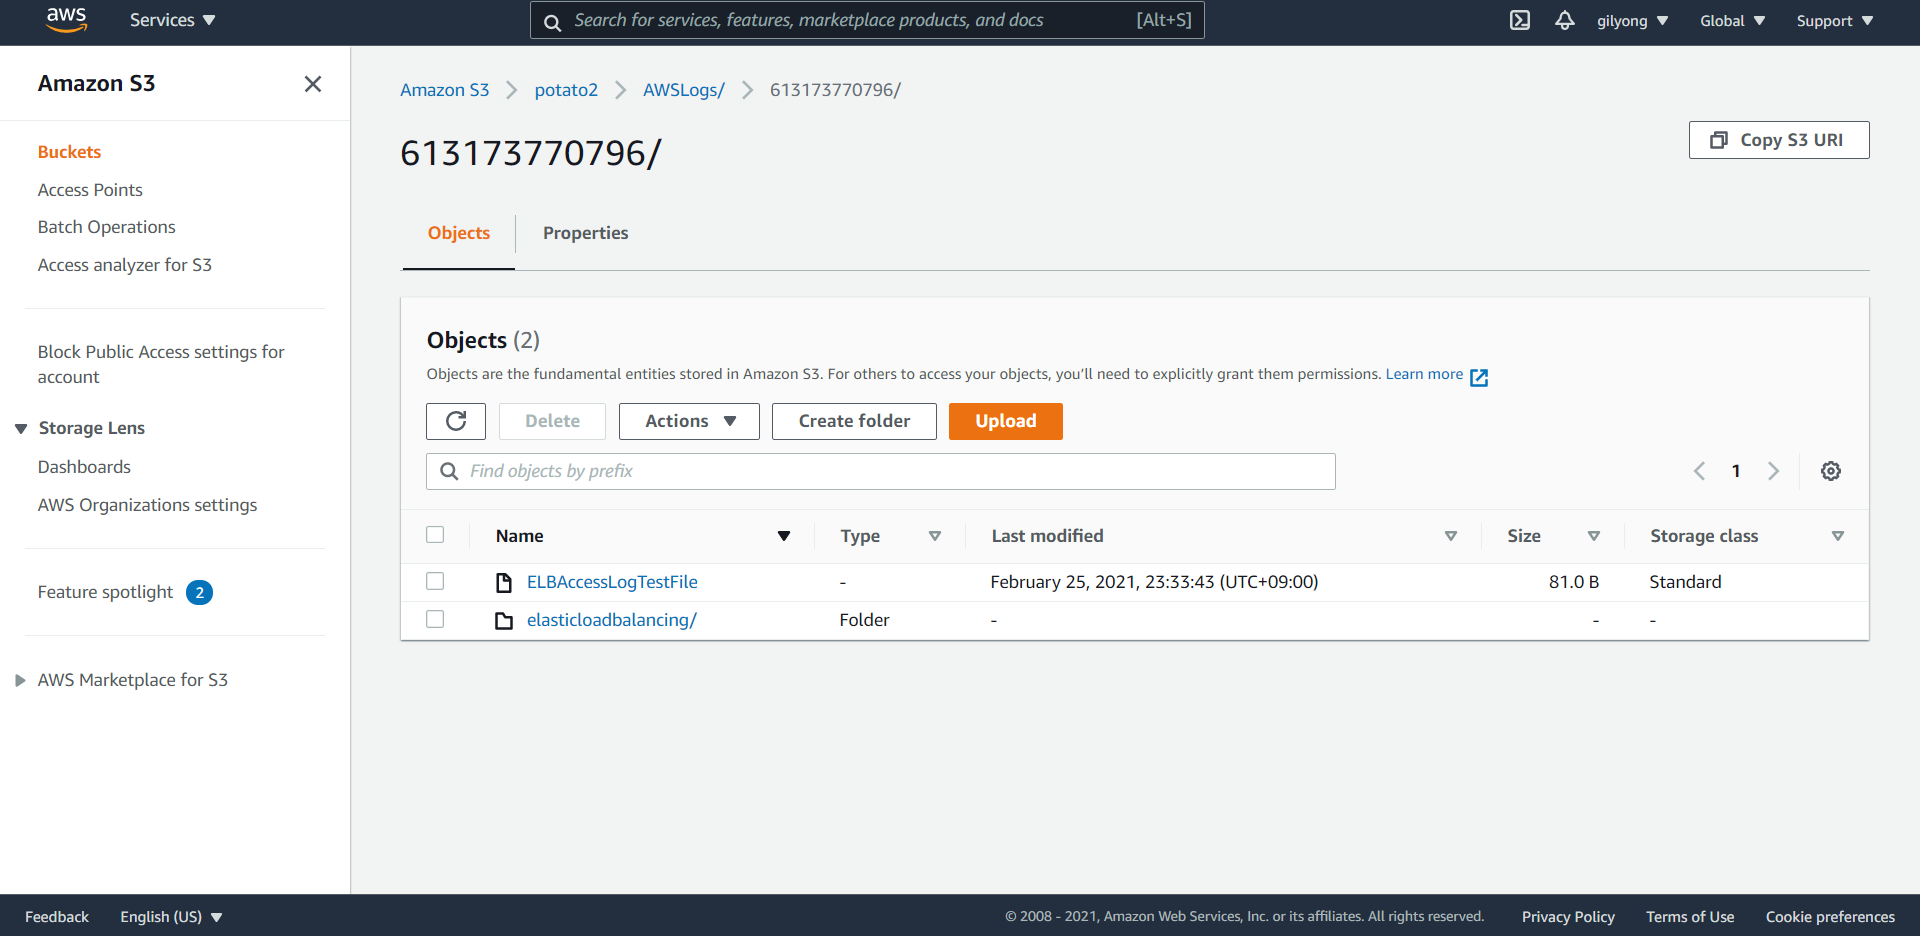This screenshot has height=936, width=1920.
Task: Click the Amazon S3 breadcrumb link
Action: [445, 90]
